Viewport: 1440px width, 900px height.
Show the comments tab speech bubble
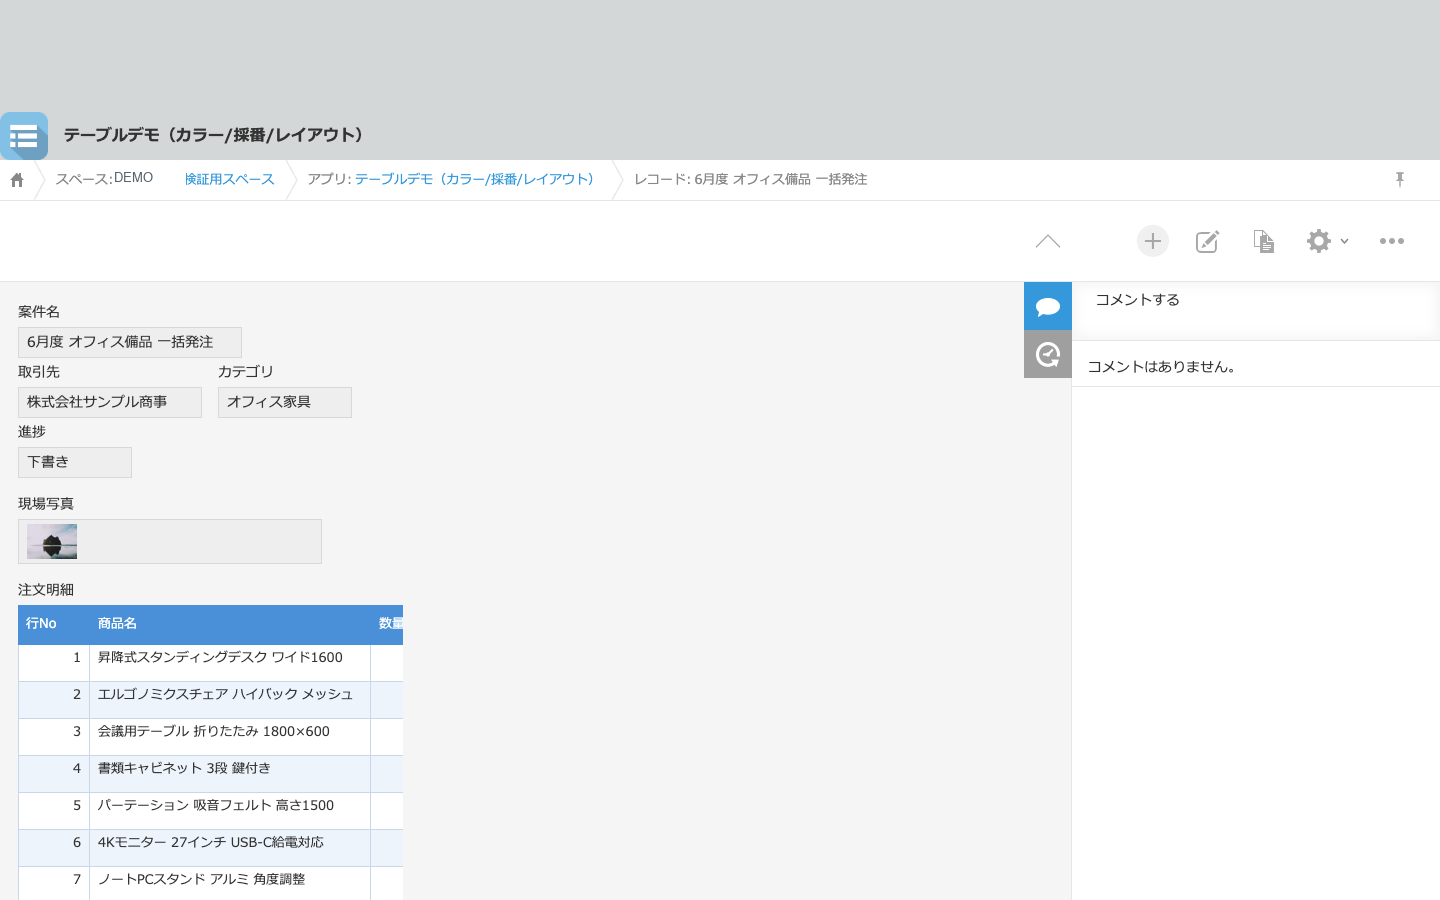point(1048,306)
